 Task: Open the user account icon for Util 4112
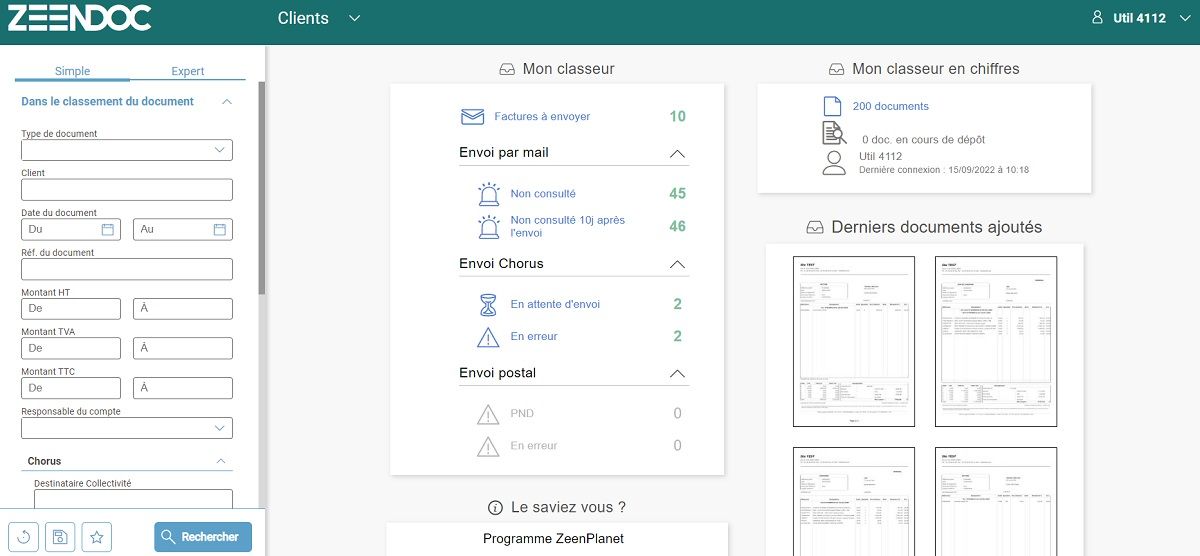[1097, 18]
